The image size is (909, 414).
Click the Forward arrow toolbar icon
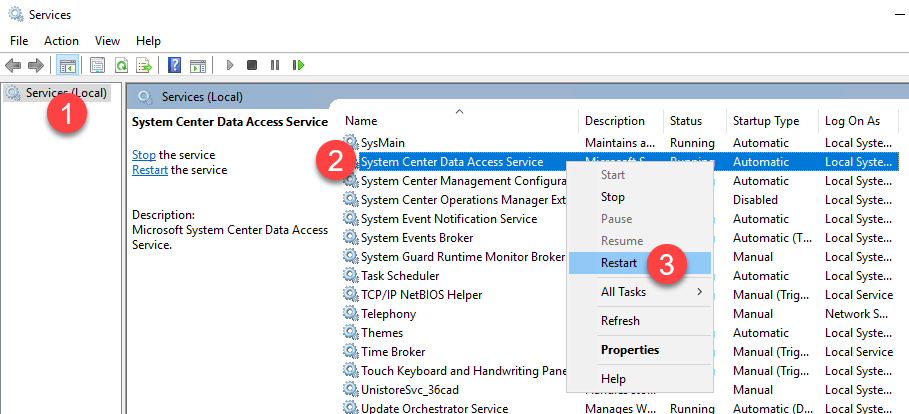[x=36, y=65]
